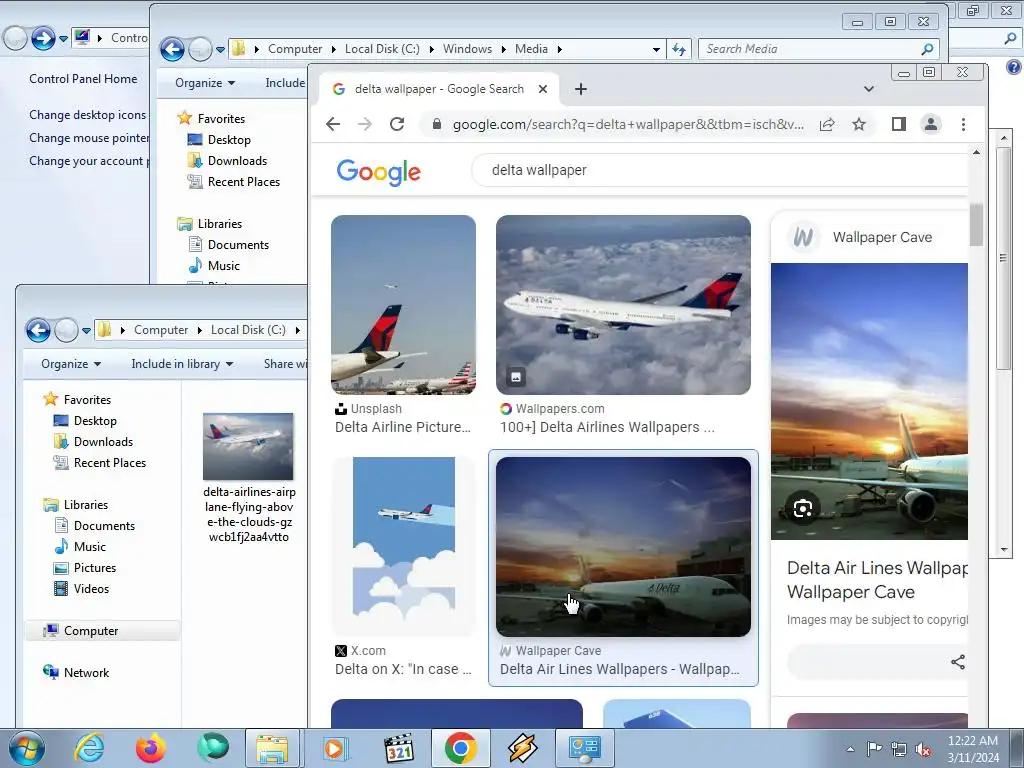Share the preview image in side panel
1024x768 pixels.
[957, 662]
